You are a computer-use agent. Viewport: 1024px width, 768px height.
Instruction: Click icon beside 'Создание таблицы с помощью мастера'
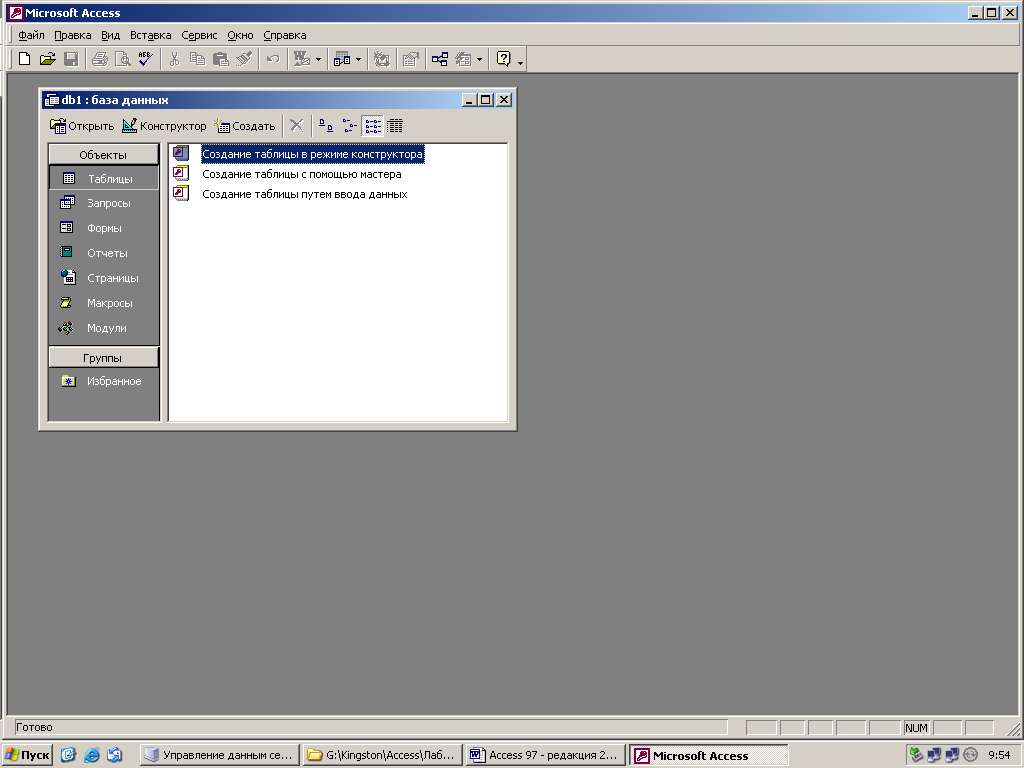pyautogui.click(x=181, y=173)
